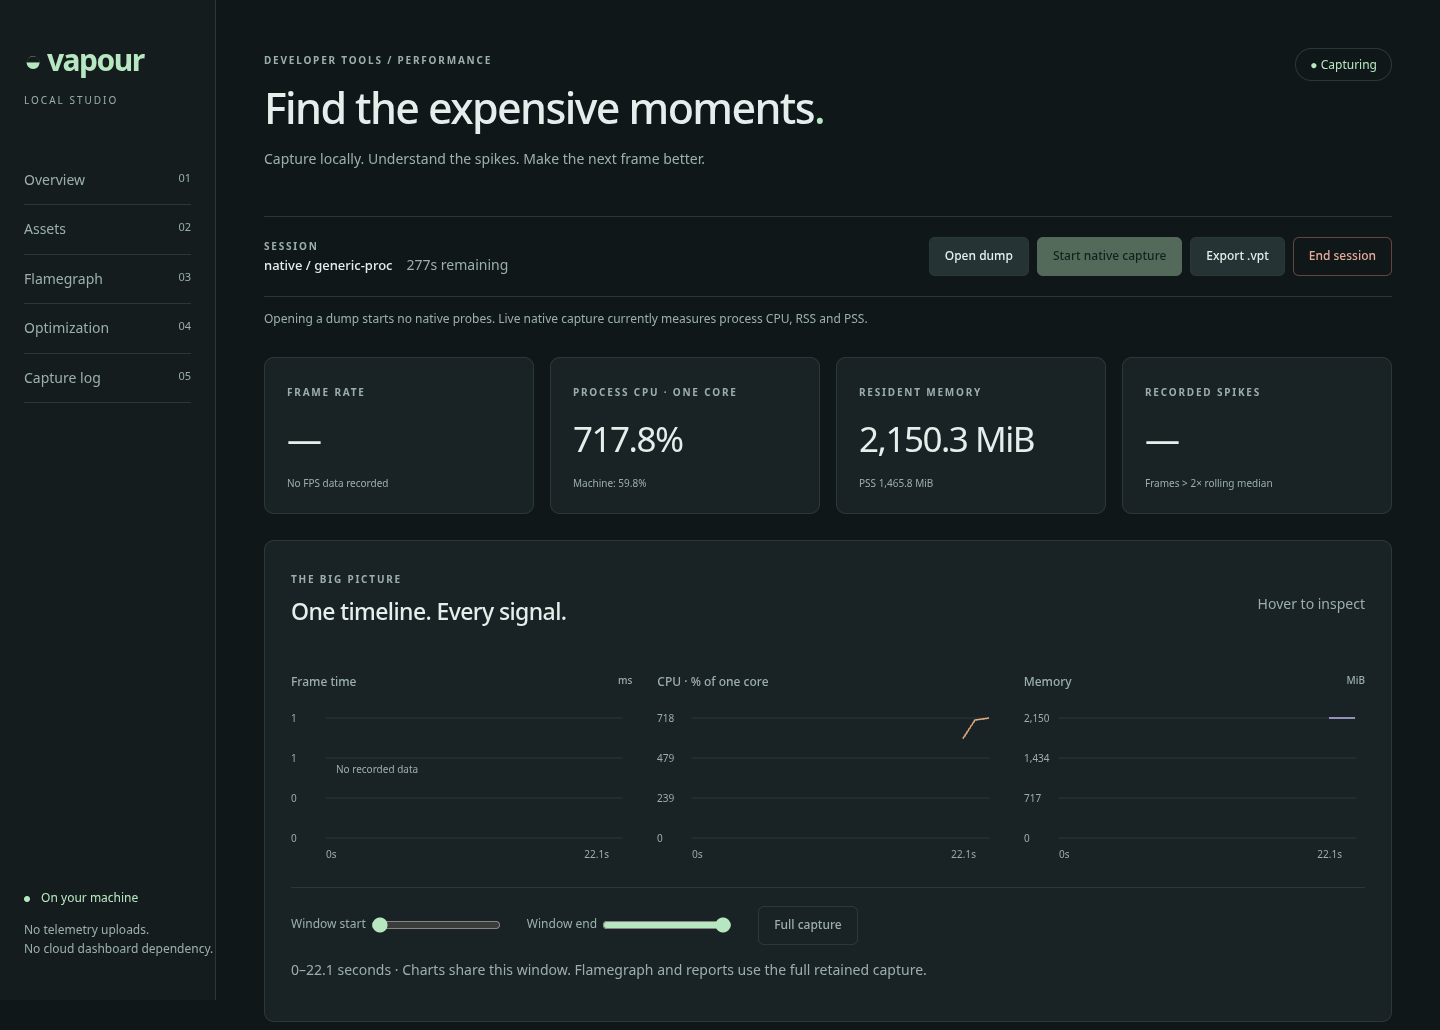This screenshot has height=1030, width=1440.
Task: Click the Capturing status badge
Action: (1343, 65)
